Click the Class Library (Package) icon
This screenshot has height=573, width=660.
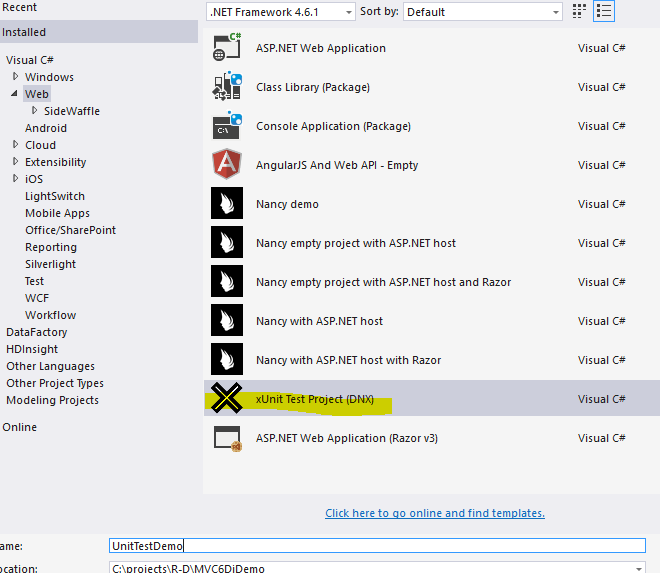click(x=227, y=86)
